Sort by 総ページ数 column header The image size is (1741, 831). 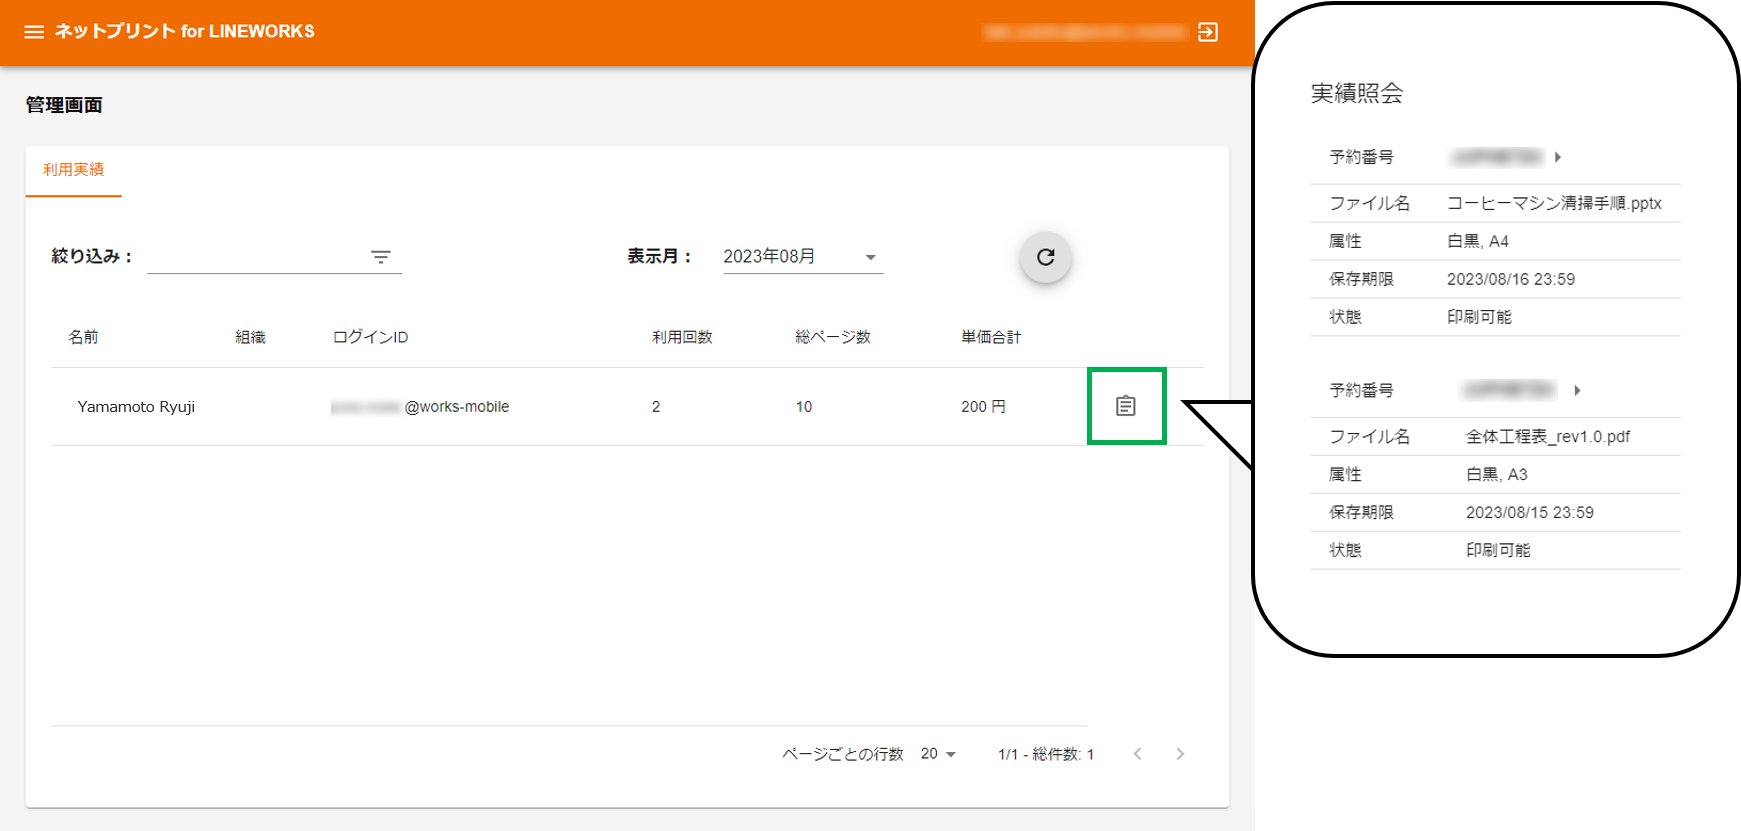832,337
